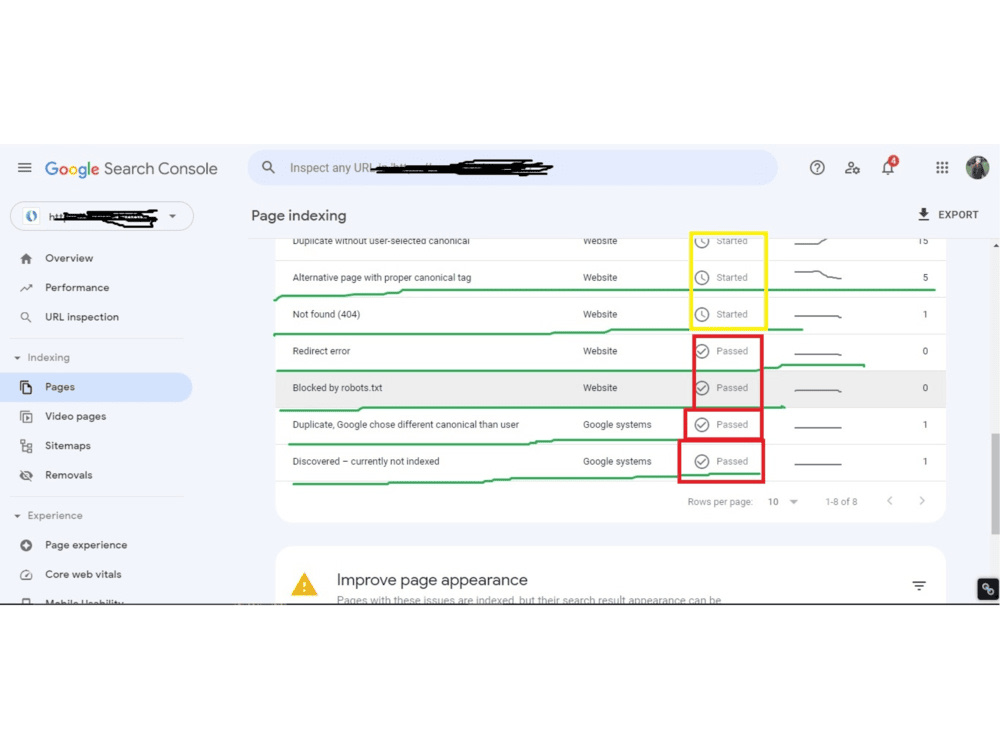Open the Blocked by robots.txt row

tap(610, 388)
